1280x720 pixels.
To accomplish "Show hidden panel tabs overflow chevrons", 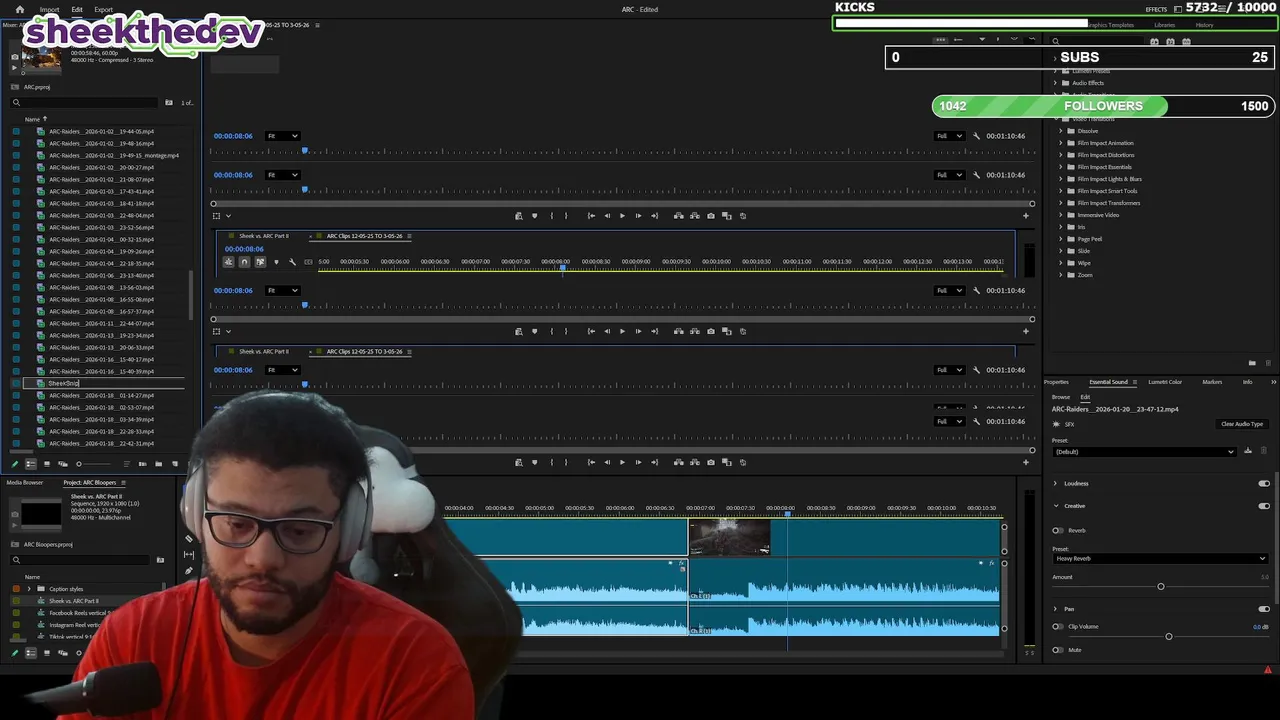I will [1273, 382].
